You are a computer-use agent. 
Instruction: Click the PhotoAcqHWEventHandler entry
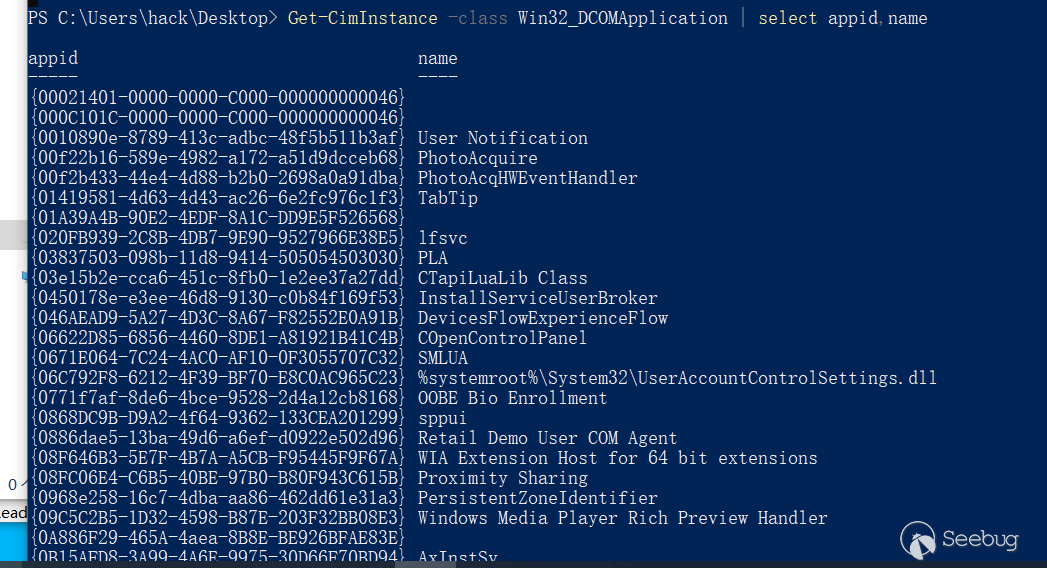point(527,178)
